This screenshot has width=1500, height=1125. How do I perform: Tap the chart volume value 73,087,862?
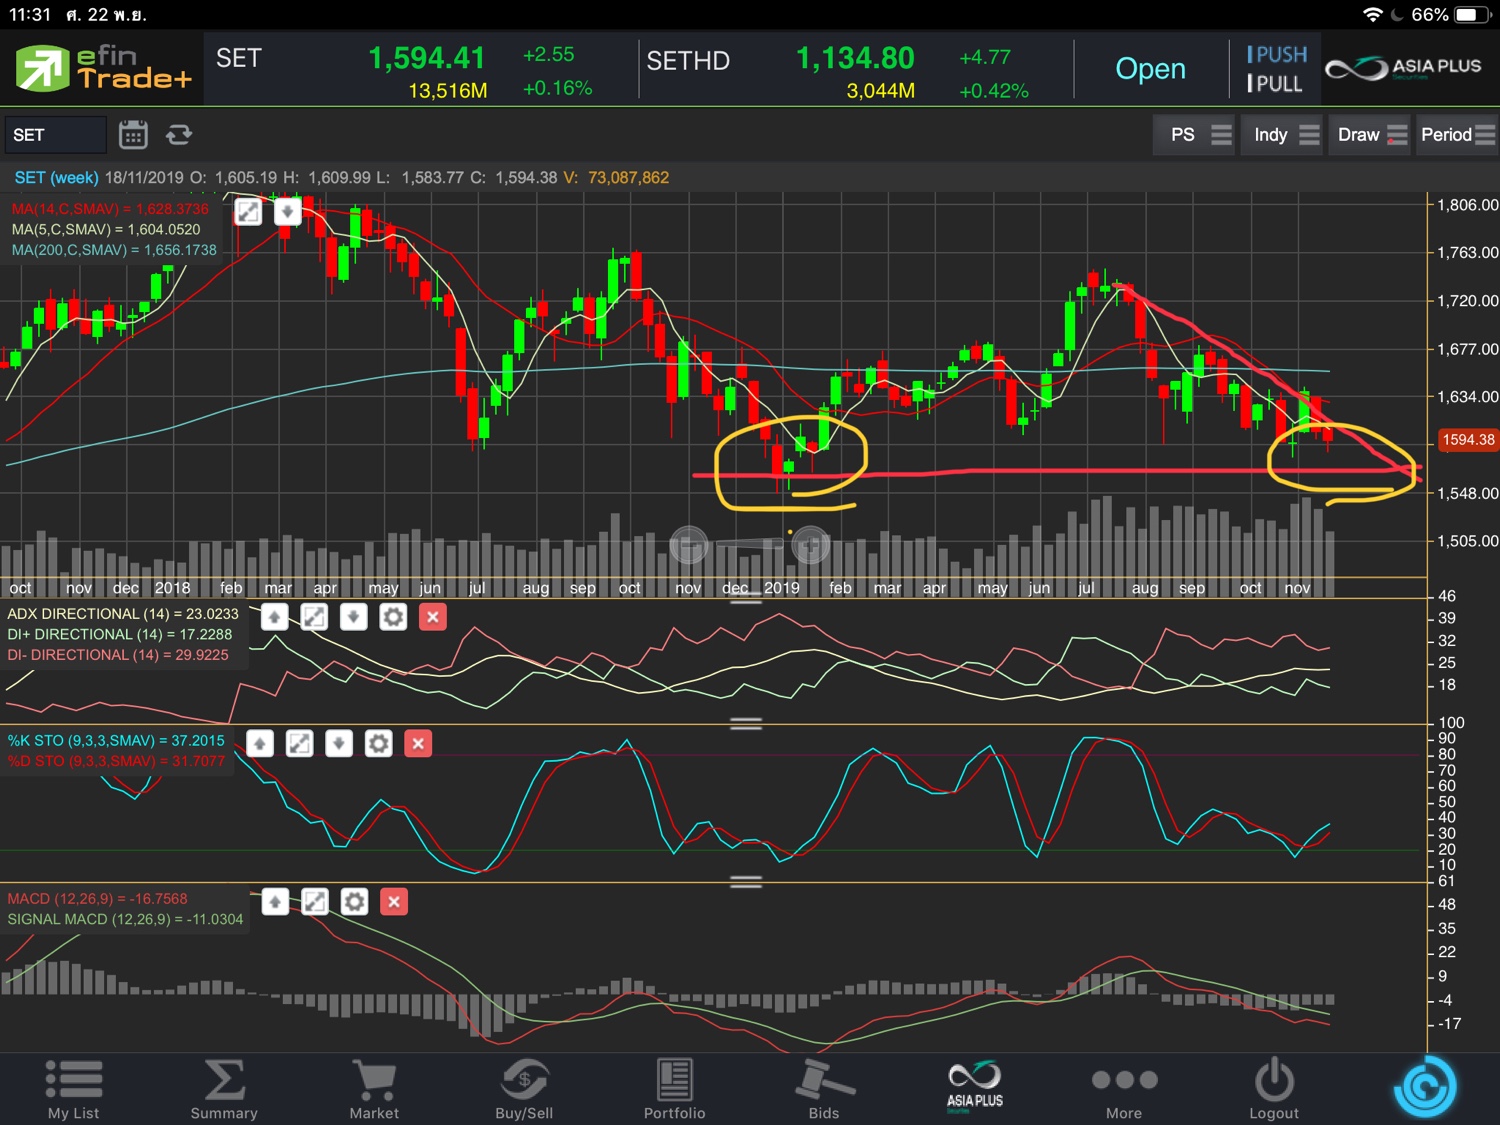pyautogui.click(x=629, y=178)
